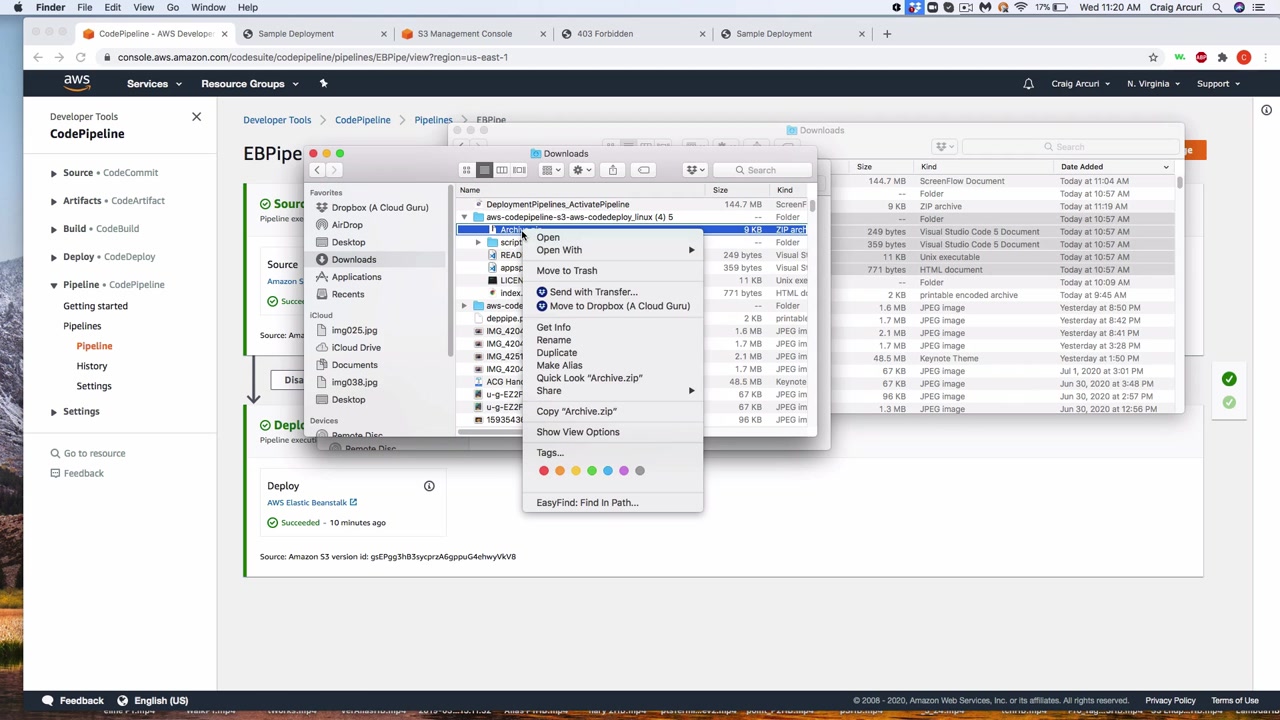
Task: Switch Finder to gallery view
Action: [x=519, y=170]
